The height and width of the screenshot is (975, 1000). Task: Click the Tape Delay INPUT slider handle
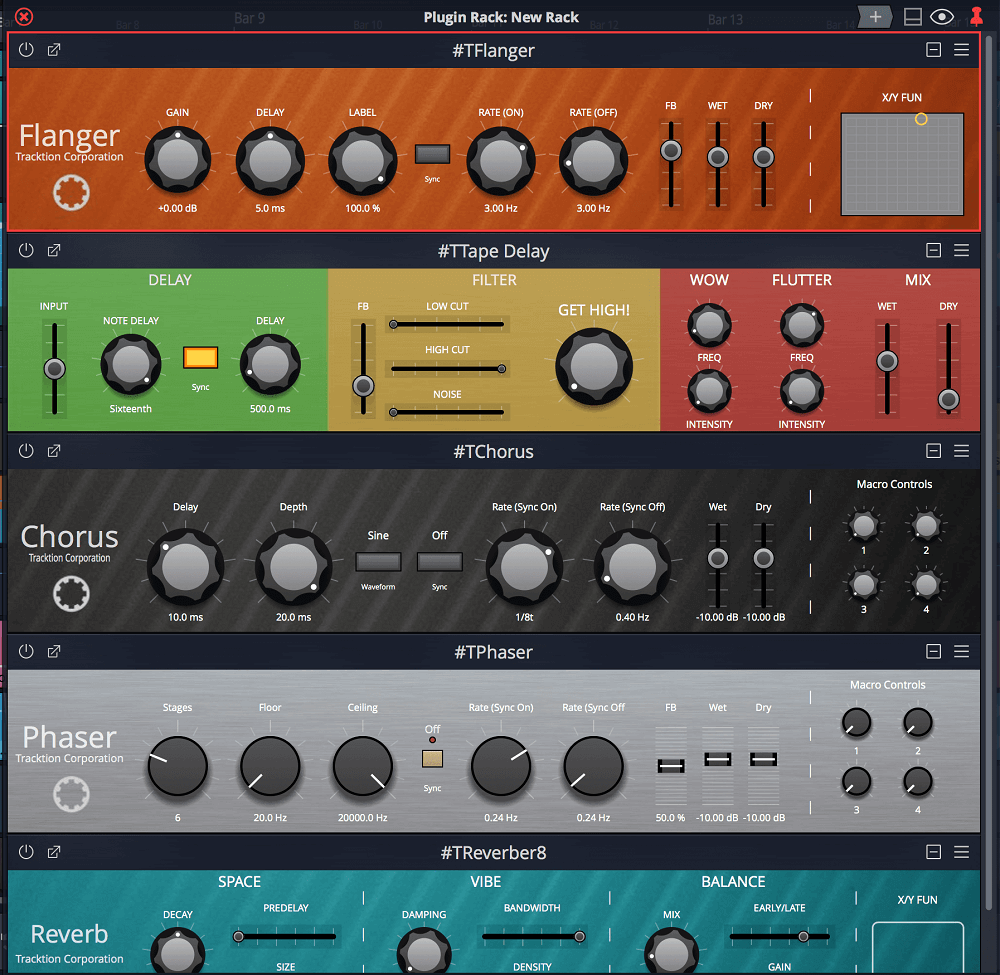coord(54,368)
